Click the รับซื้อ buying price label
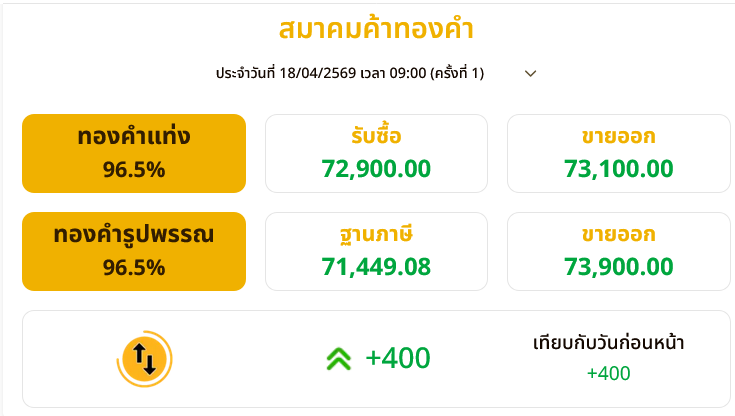This screenshot has width=735, height=416. pos(376,137)
